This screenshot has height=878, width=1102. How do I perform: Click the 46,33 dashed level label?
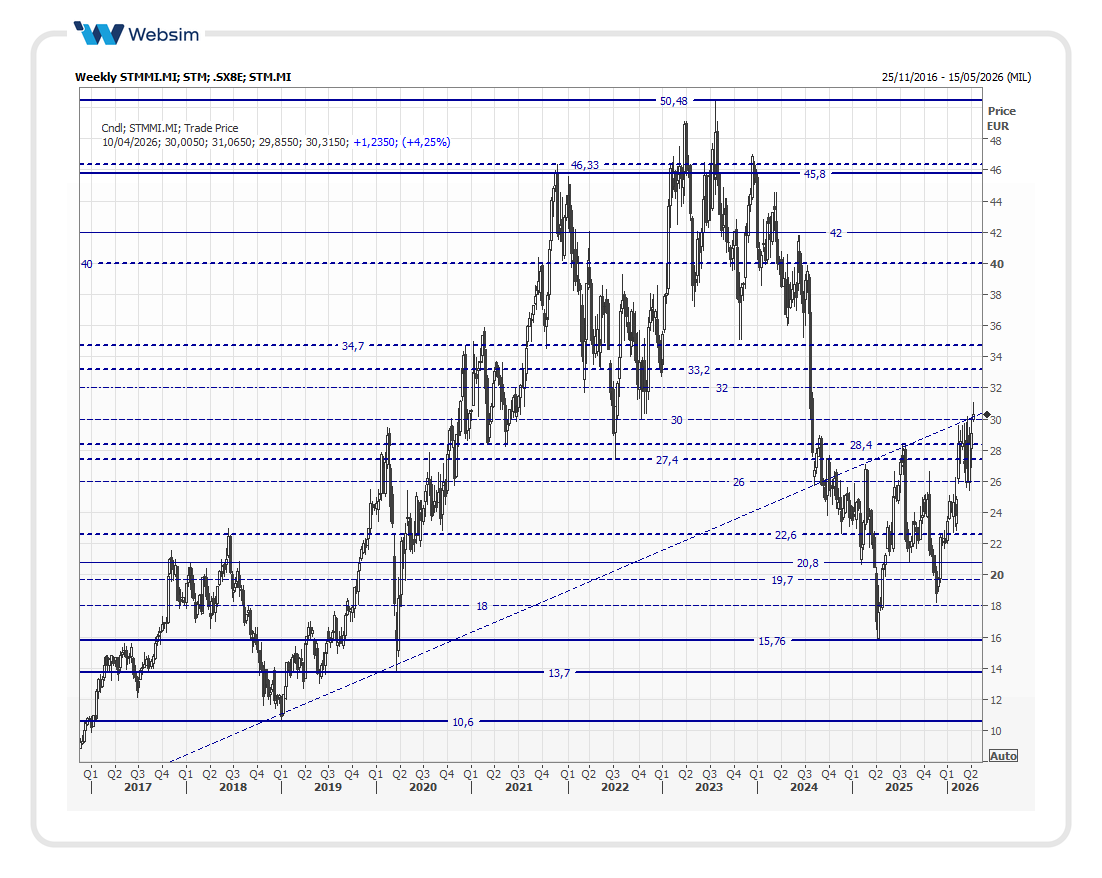[x=584, y=165]
